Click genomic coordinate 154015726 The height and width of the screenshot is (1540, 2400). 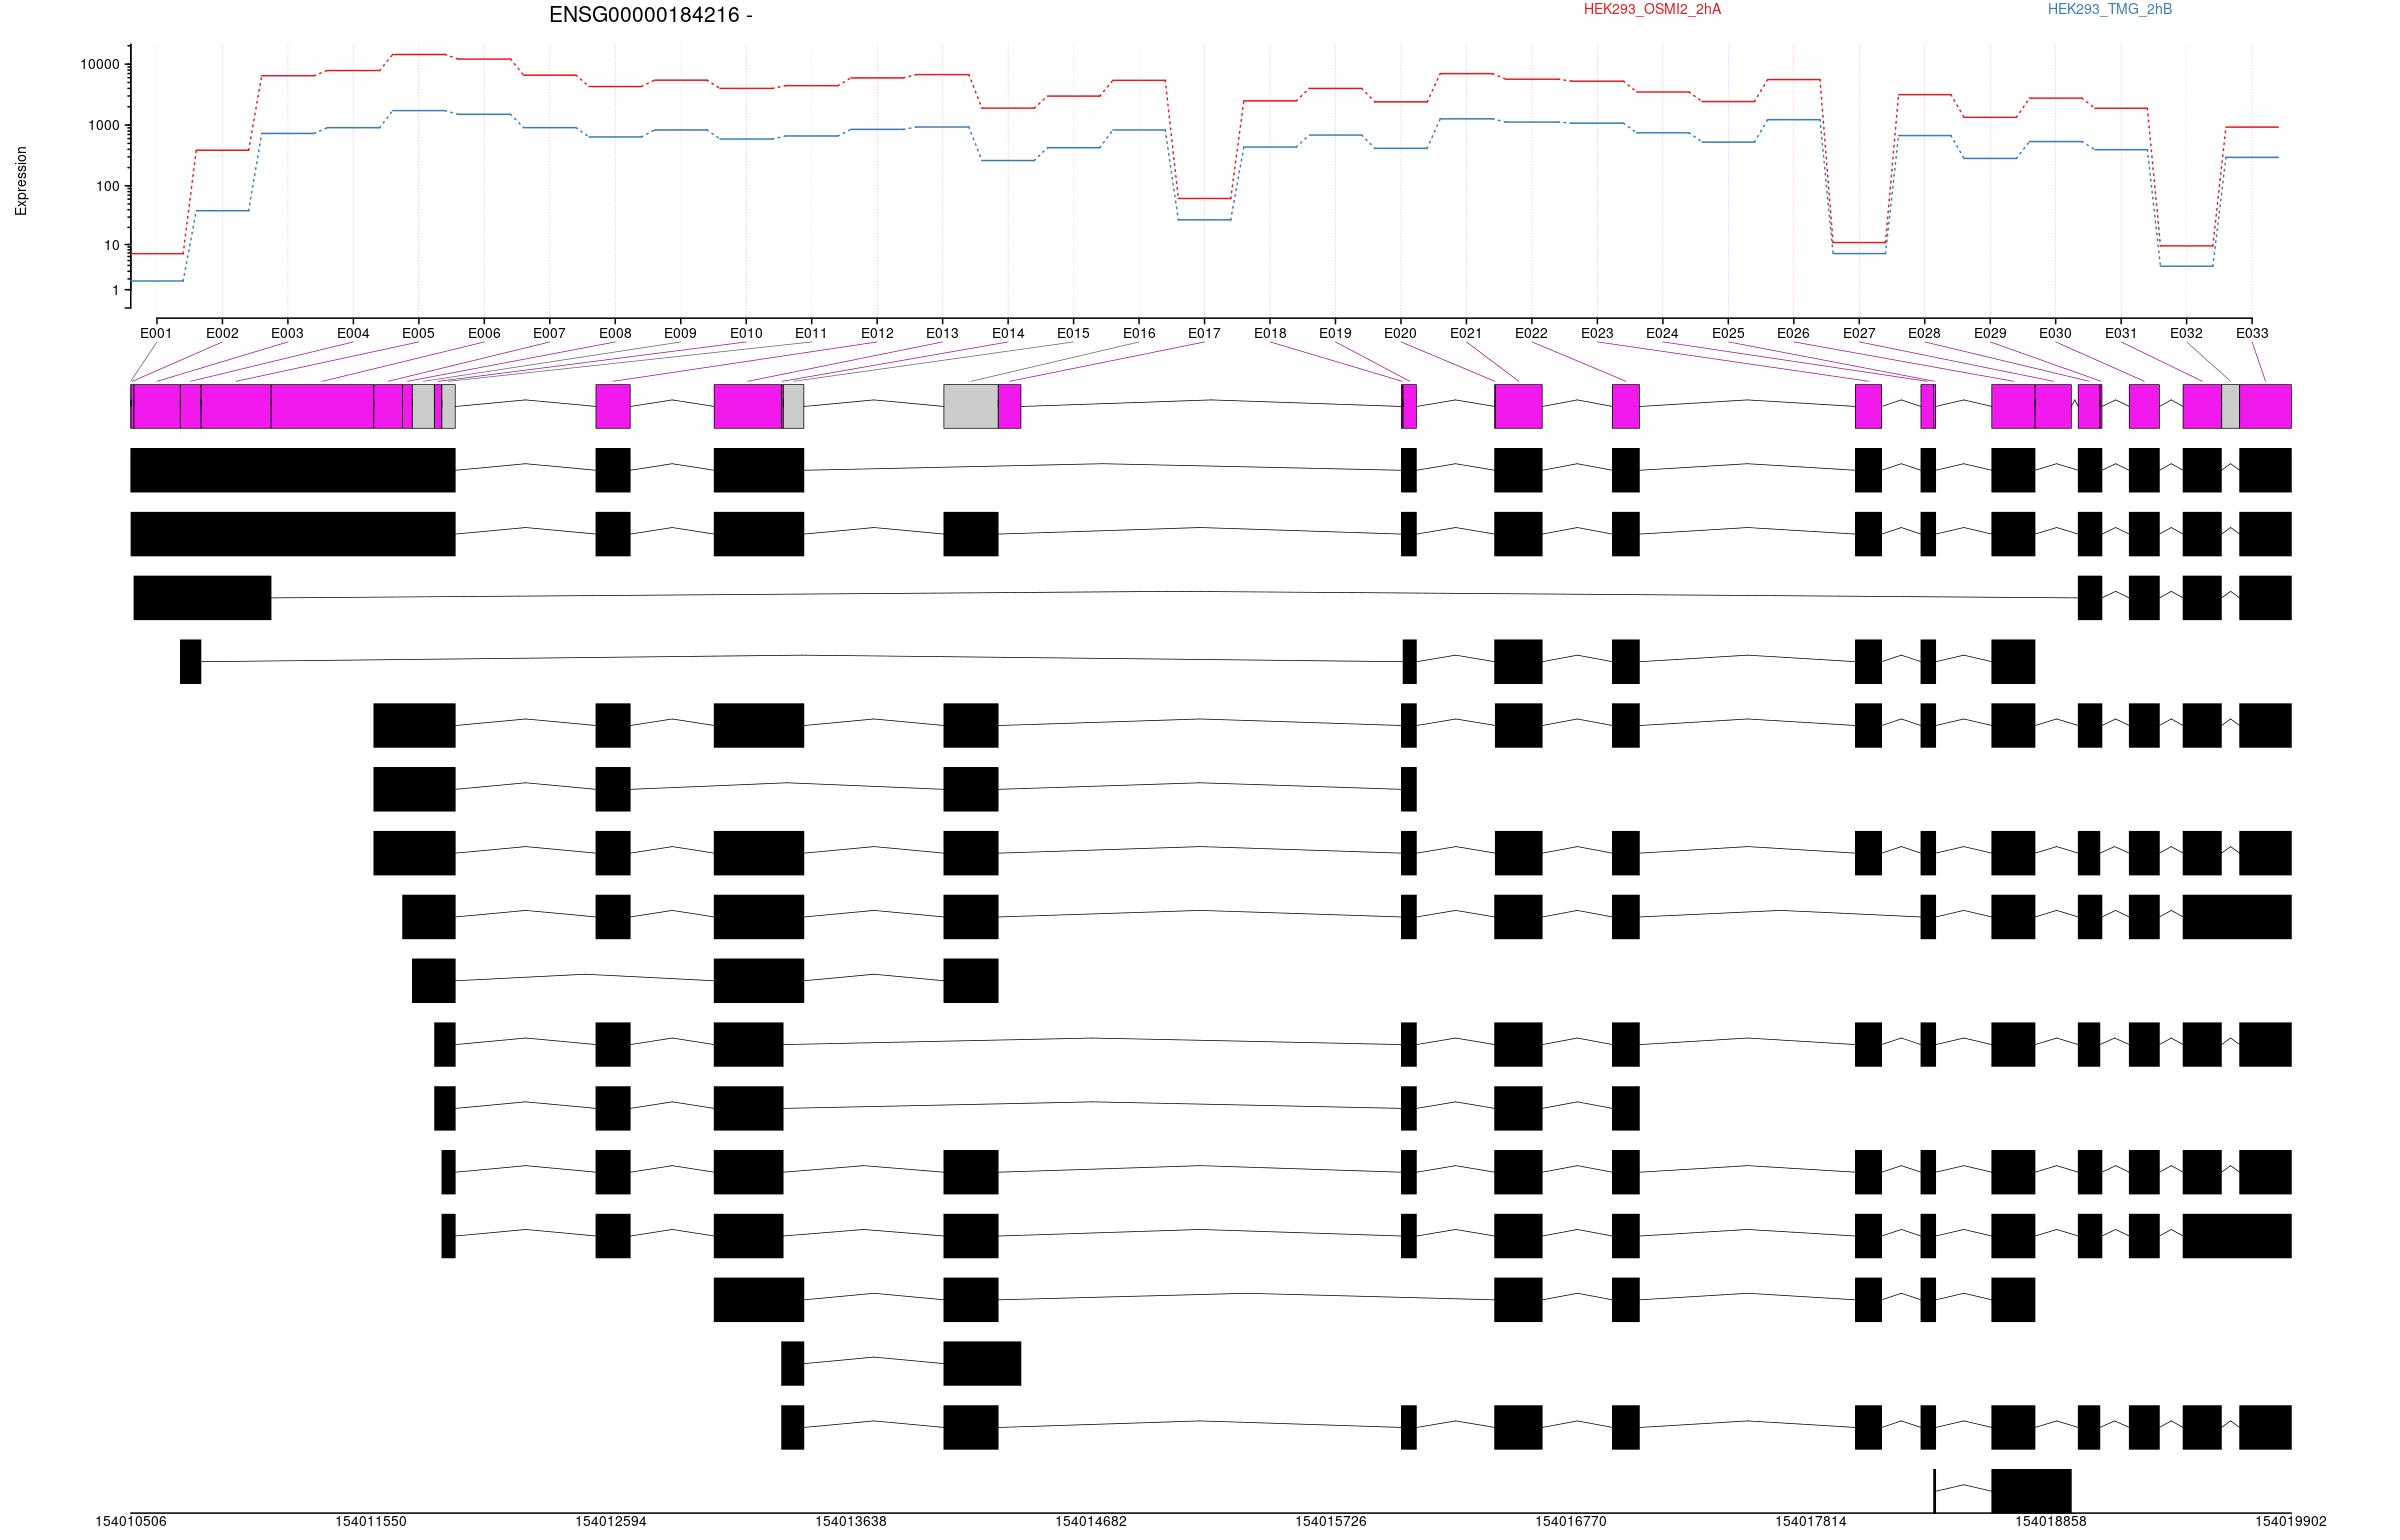coord(1331,1521)
